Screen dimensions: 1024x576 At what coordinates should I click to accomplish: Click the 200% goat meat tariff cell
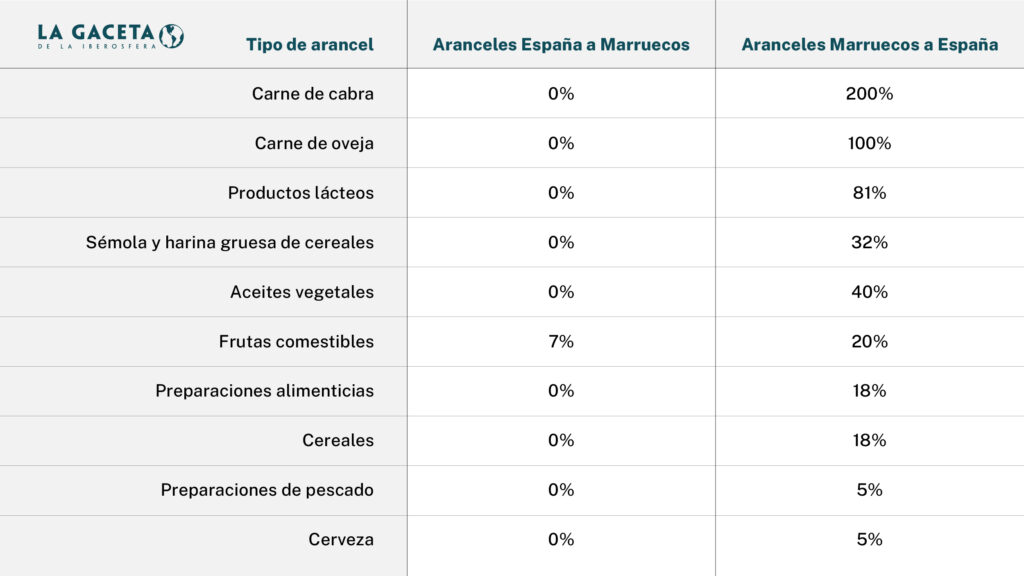click(x=869, y=93)
